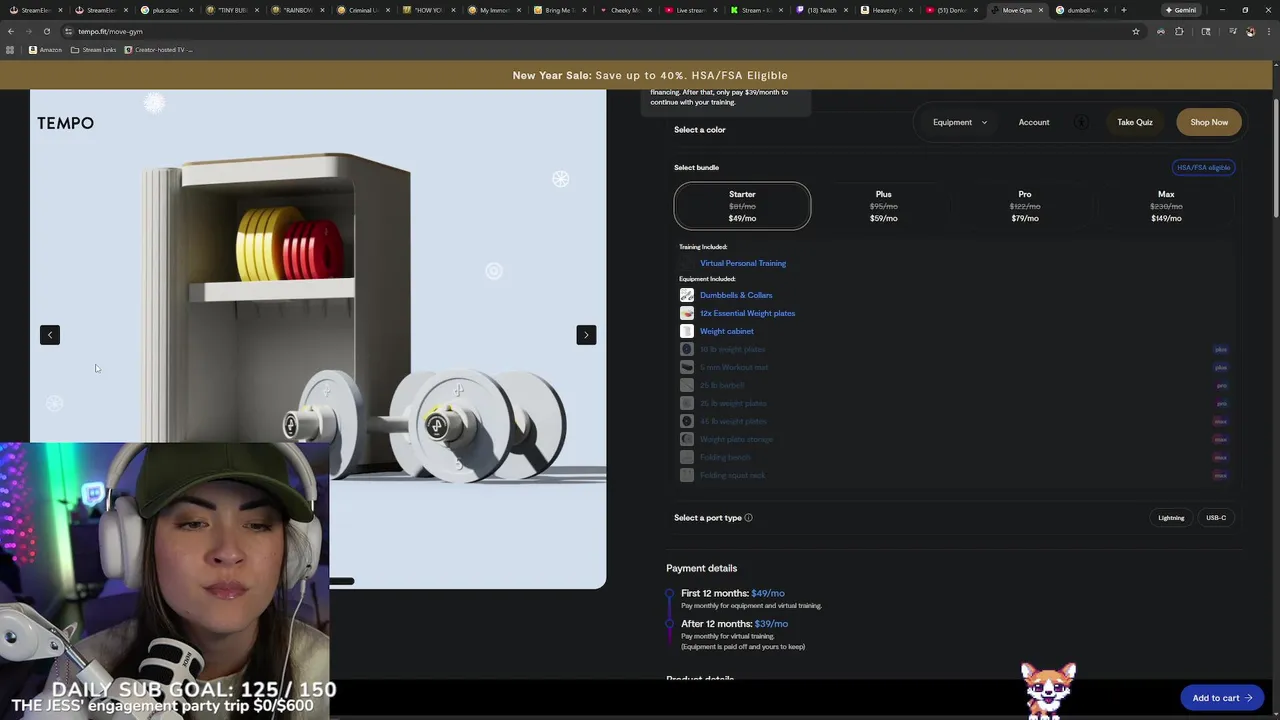Expand the Equipment dropdown menu
Viewport: 1280px width, 720px height.
pos(960,122)
